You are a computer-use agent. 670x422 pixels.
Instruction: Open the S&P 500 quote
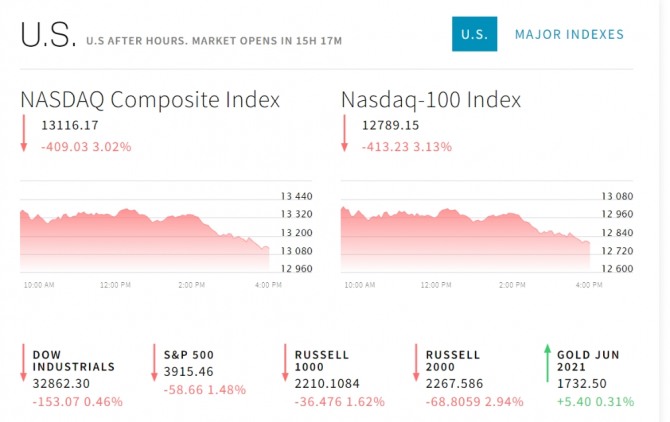pyautogui.click(x=188, y=355)
